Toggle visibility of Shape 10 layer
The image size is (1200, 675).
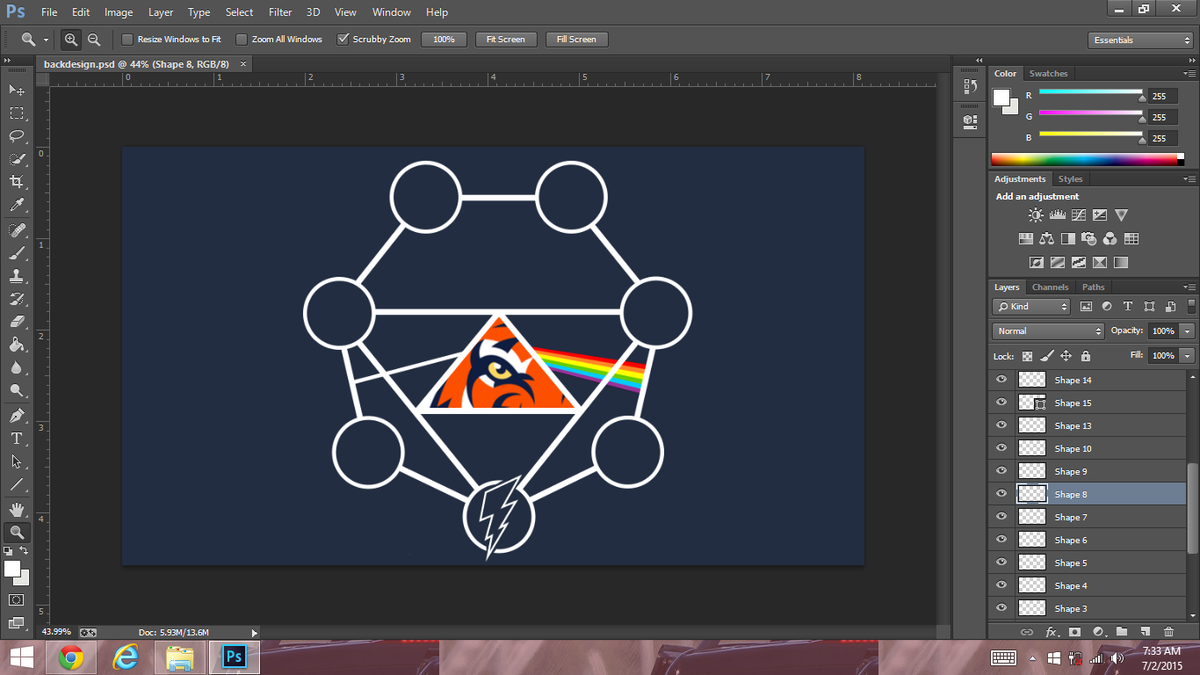[x=1001, y=448]
